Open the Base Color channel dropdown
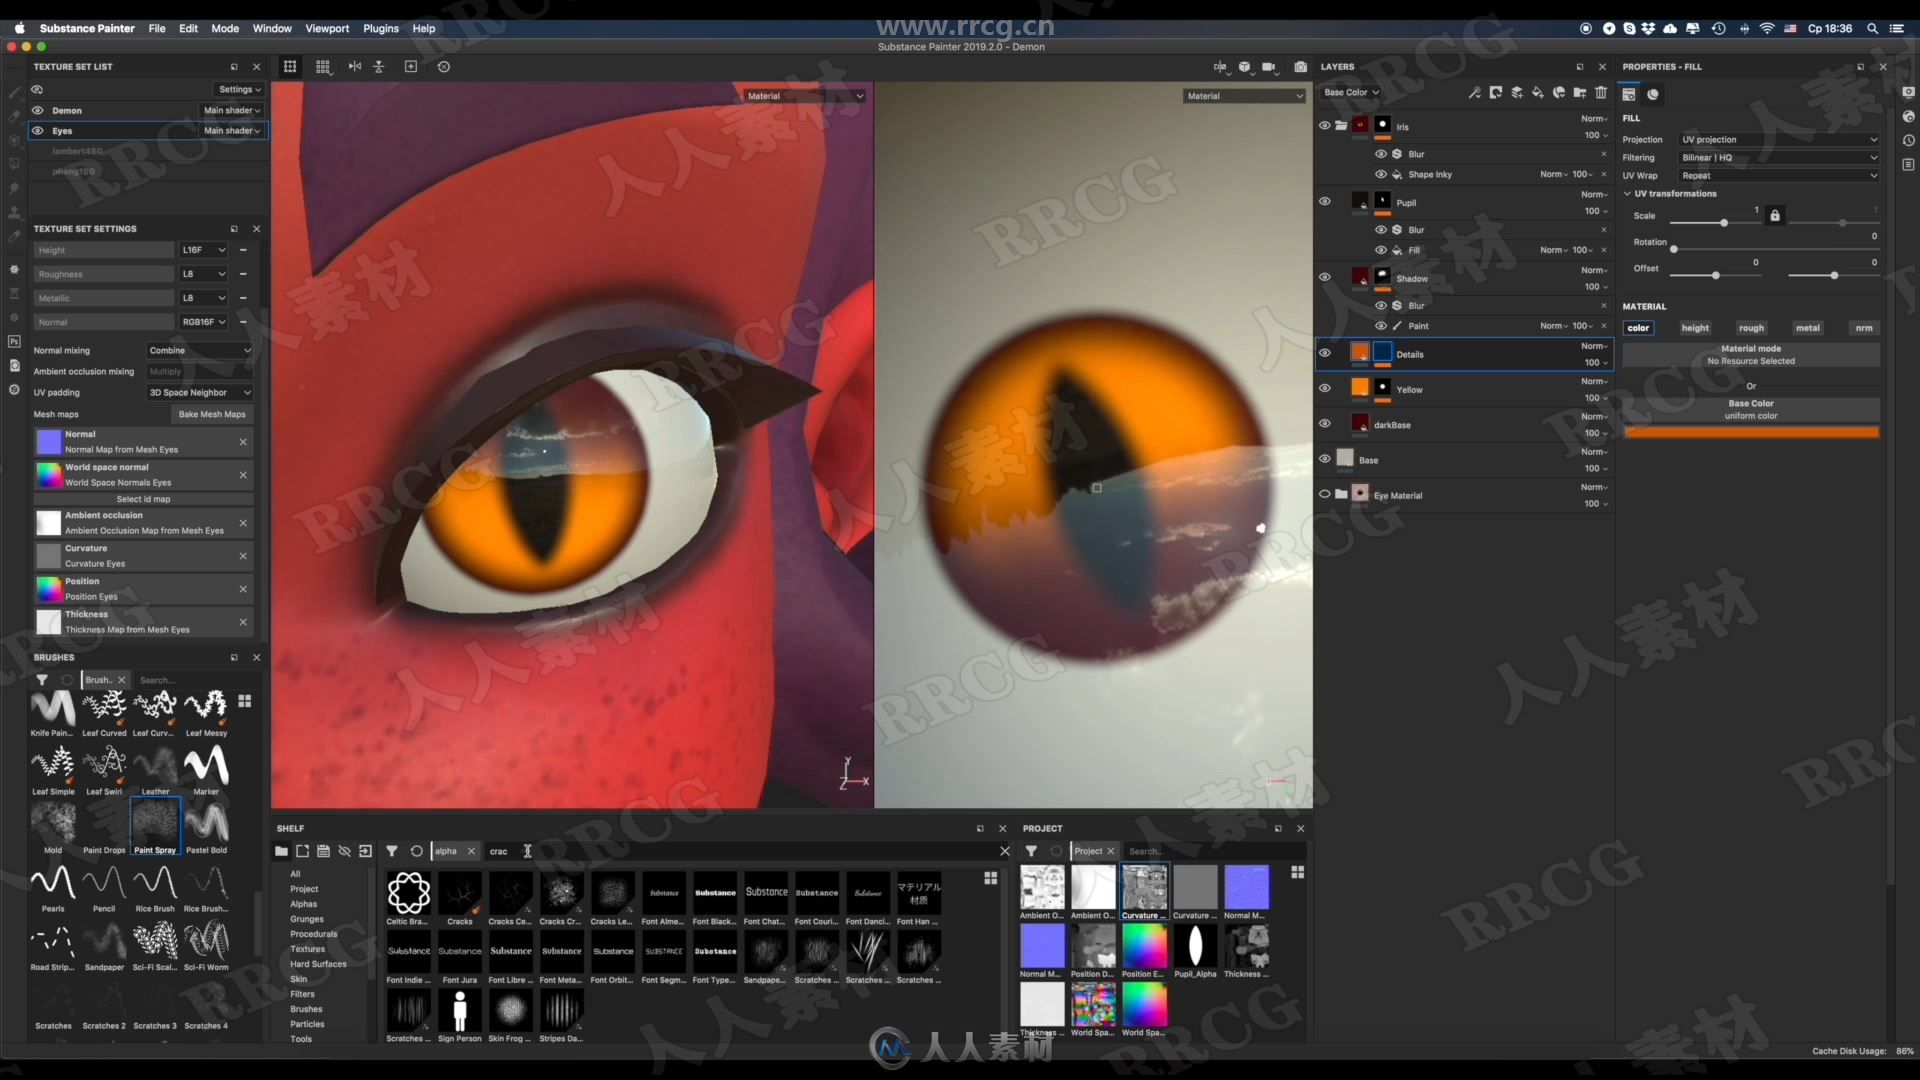This screenshot has width=1920, height=1080. tap(1351, 92)
